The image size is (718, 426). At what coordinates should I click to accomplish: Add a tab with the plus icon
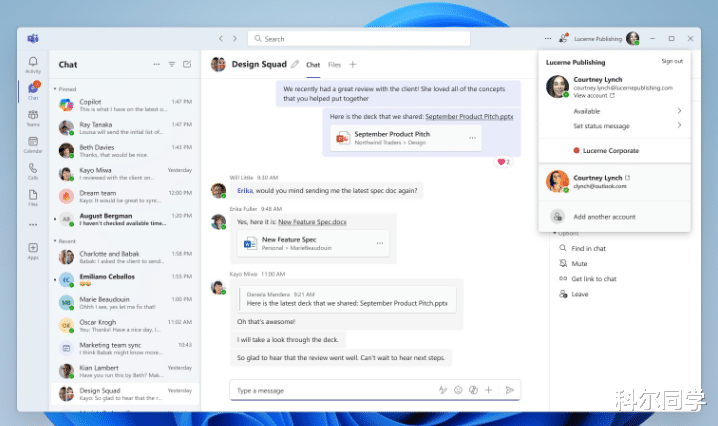coord(353,65)
